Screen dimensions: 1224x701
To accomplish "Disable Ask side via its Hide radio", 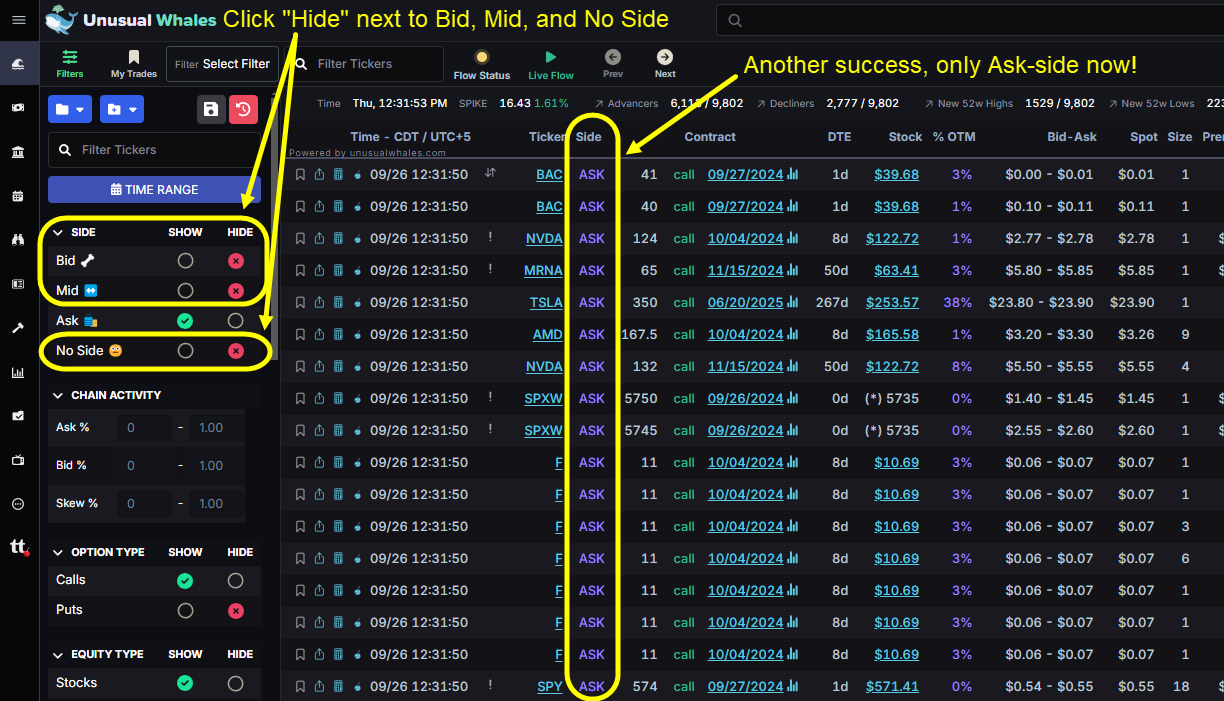I will pyautogui.click(x=235, y=319).
